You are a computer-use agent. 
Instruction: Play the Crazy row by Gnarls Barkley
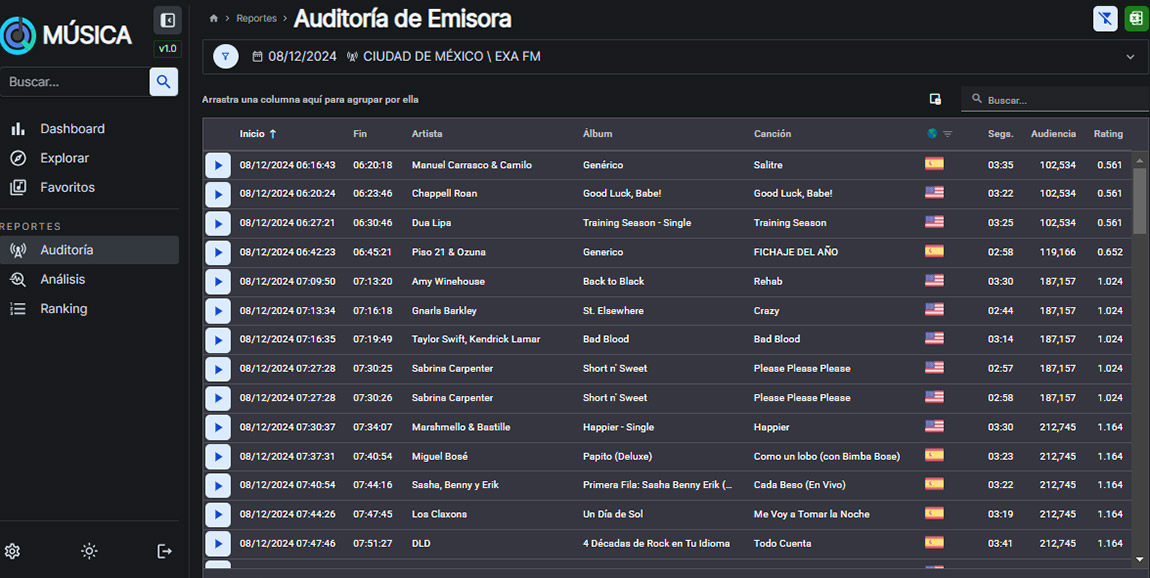tap(218, 311)
